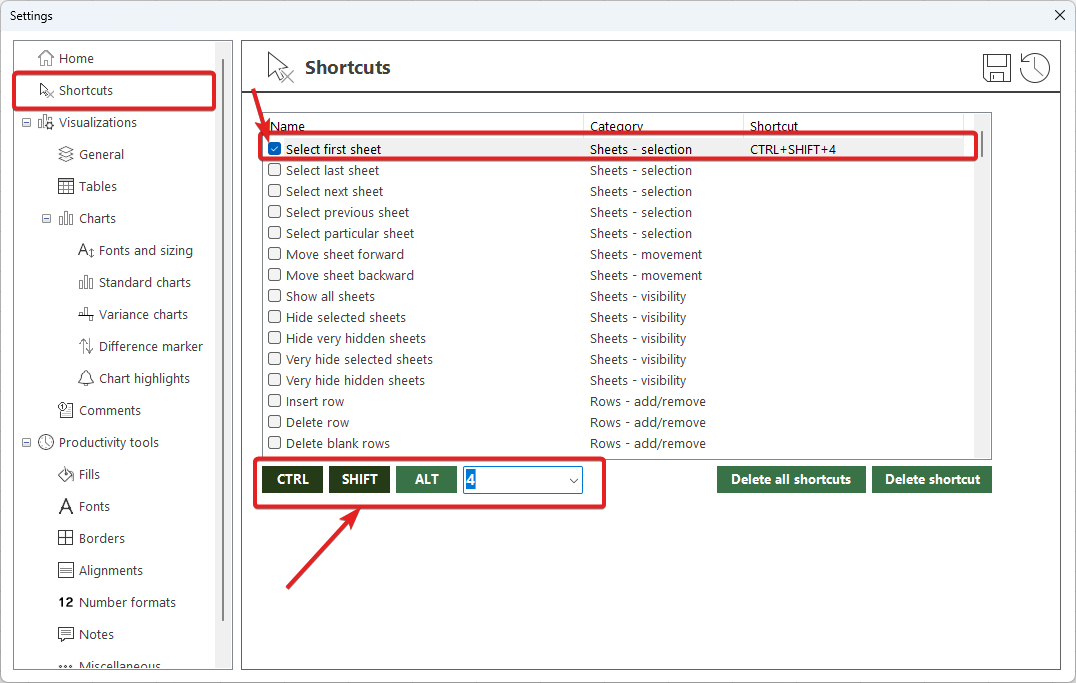Open the shortcut key dropdown showing 4
1076x683 pixels.
(573, 480)
